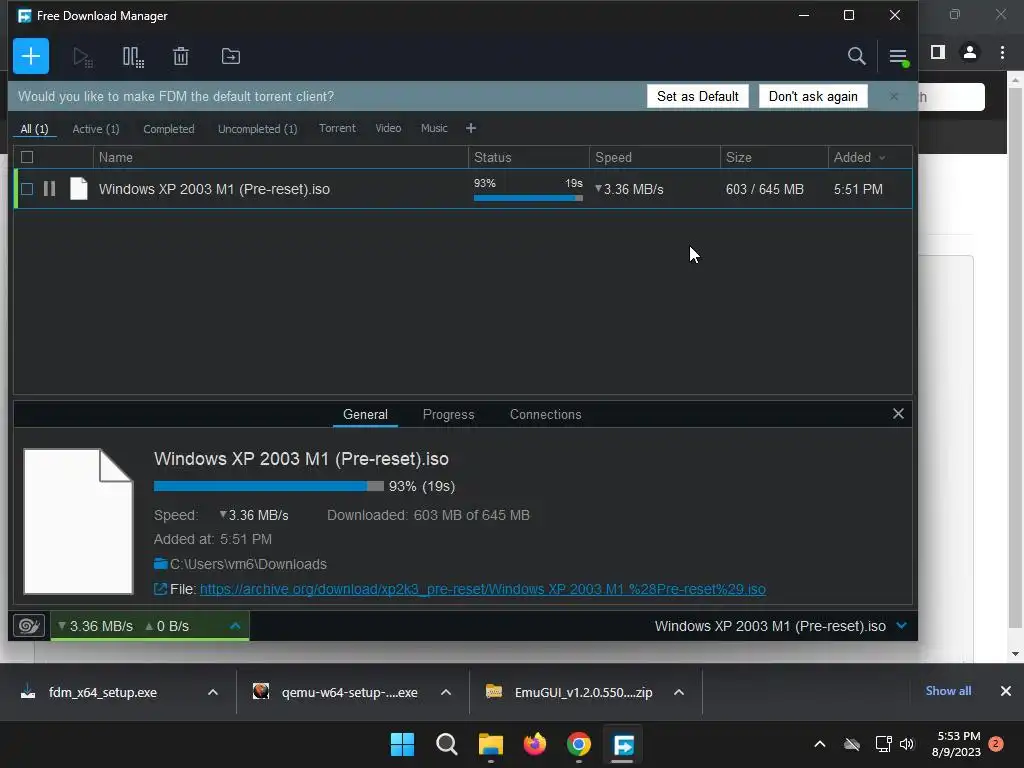Open clock and date in taskbar
The height and width of the screenshot is (768, 1024).
click(956, 744)
